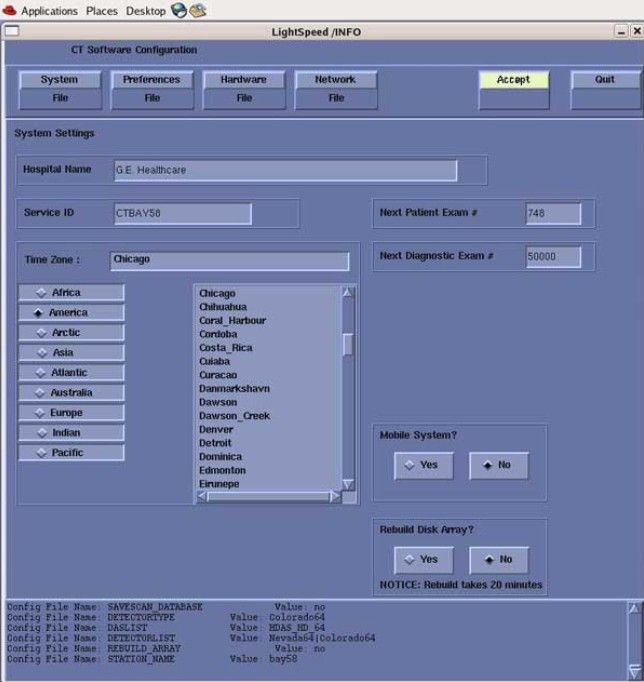Click the log panel scroll-down arrow
The width and height of the screenshot is (644, 682).
click(x=634, y=671)
